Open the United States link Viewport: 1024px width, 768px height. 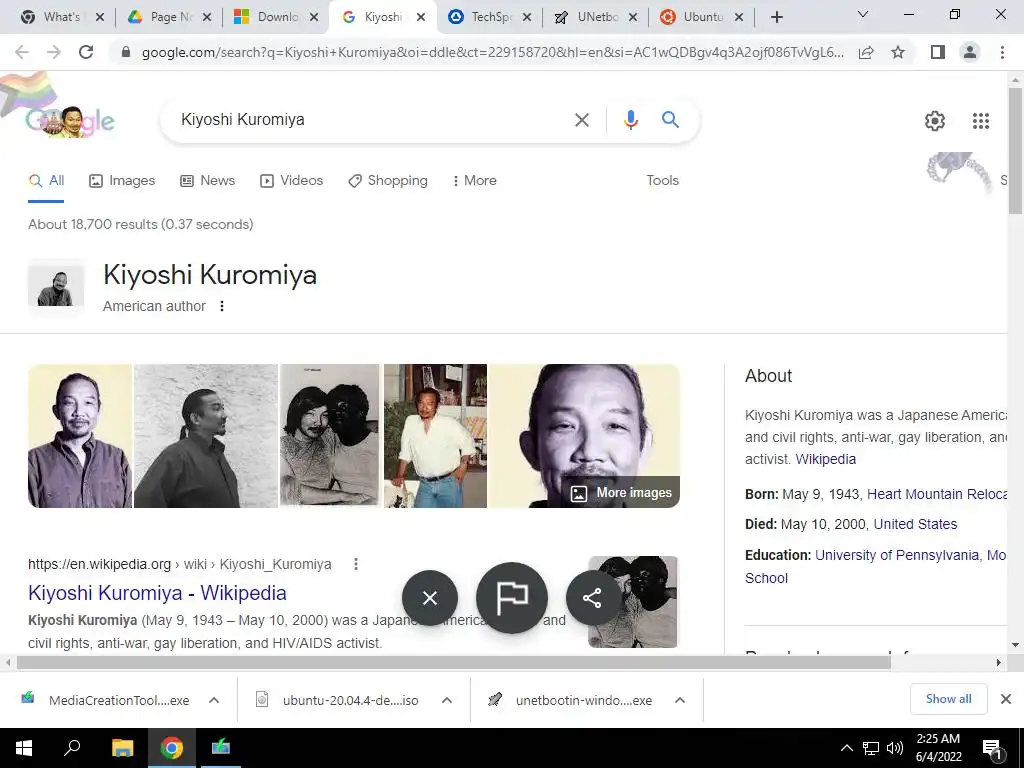click(915, 524)
